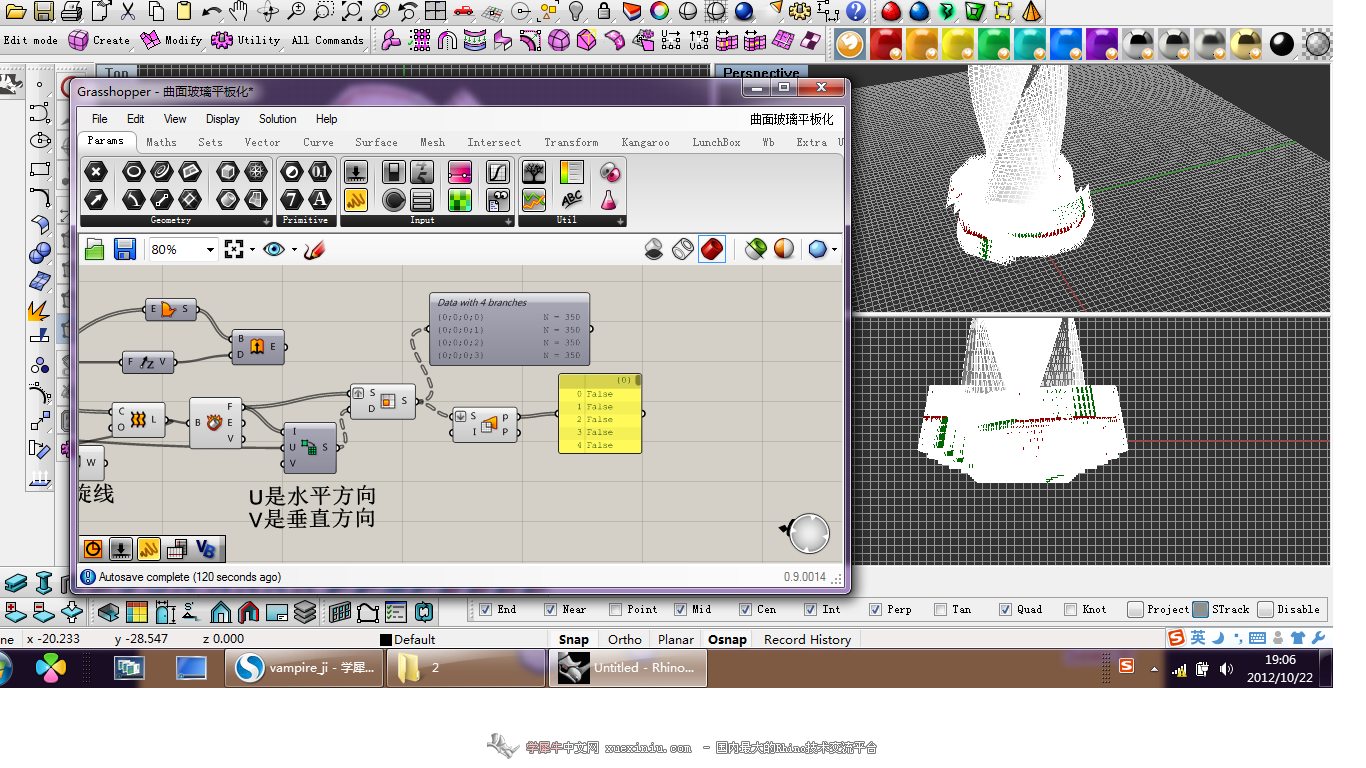Viewport: 1366px width, 768px height.
Task: Open the zoom extents dropdown arrow in Grasshopper
Action: [x=252, y=250]
